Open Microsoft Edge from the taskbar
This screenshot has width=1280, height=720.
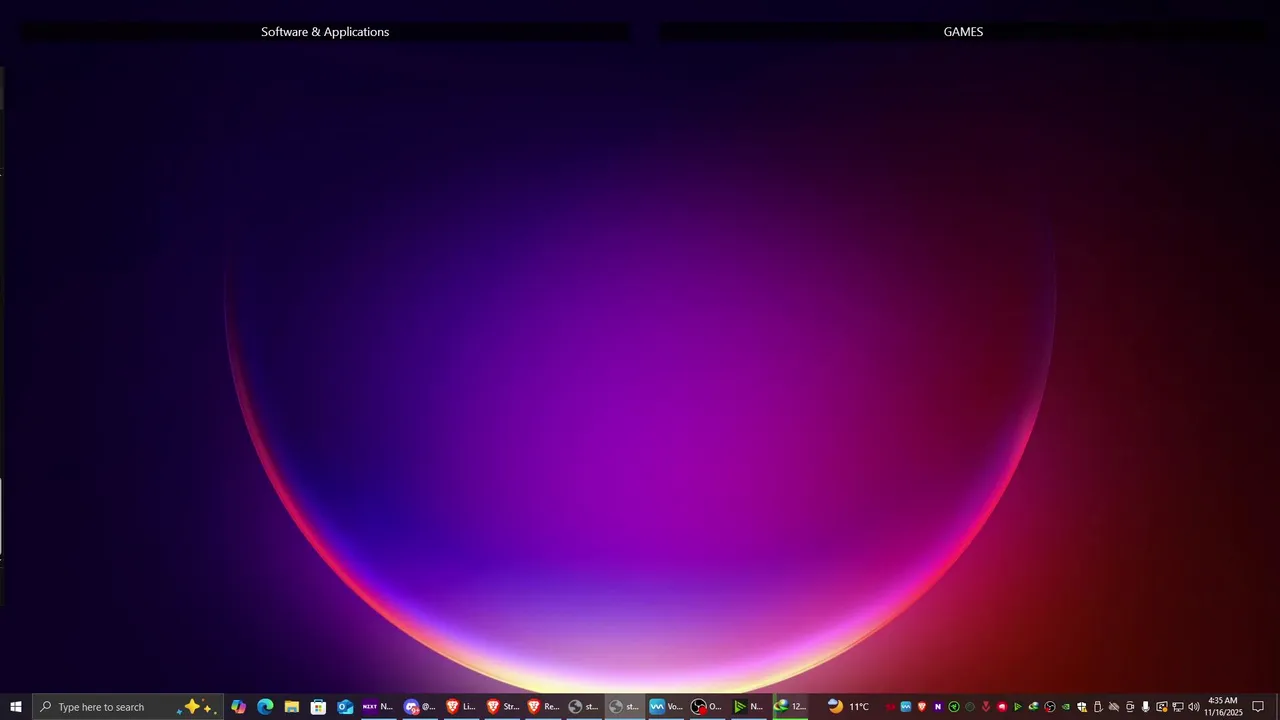point(265,707)
